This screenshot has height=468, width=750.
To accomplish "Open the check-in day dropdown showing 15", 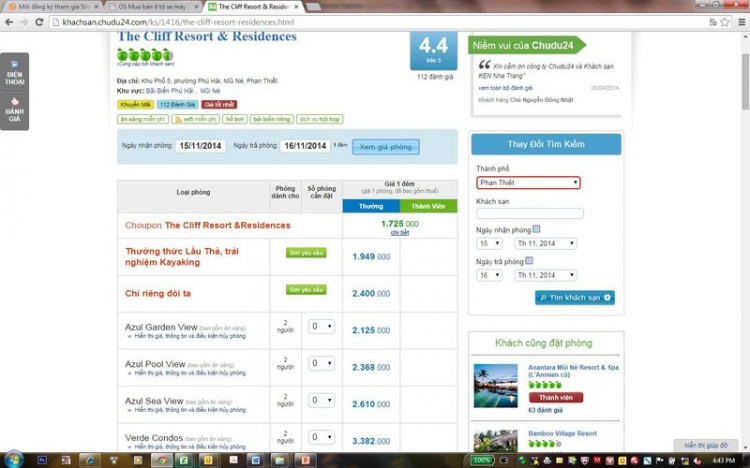I will pos(489,244).
